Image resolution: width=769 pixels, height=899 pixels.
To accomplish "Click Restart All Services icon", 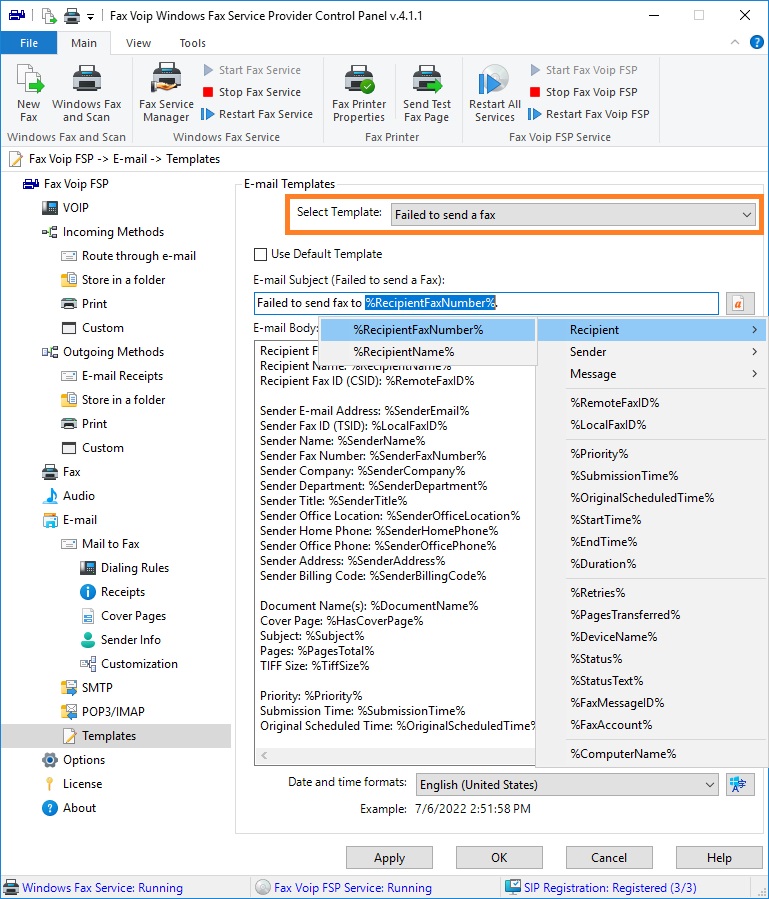I will pos(494,93).
